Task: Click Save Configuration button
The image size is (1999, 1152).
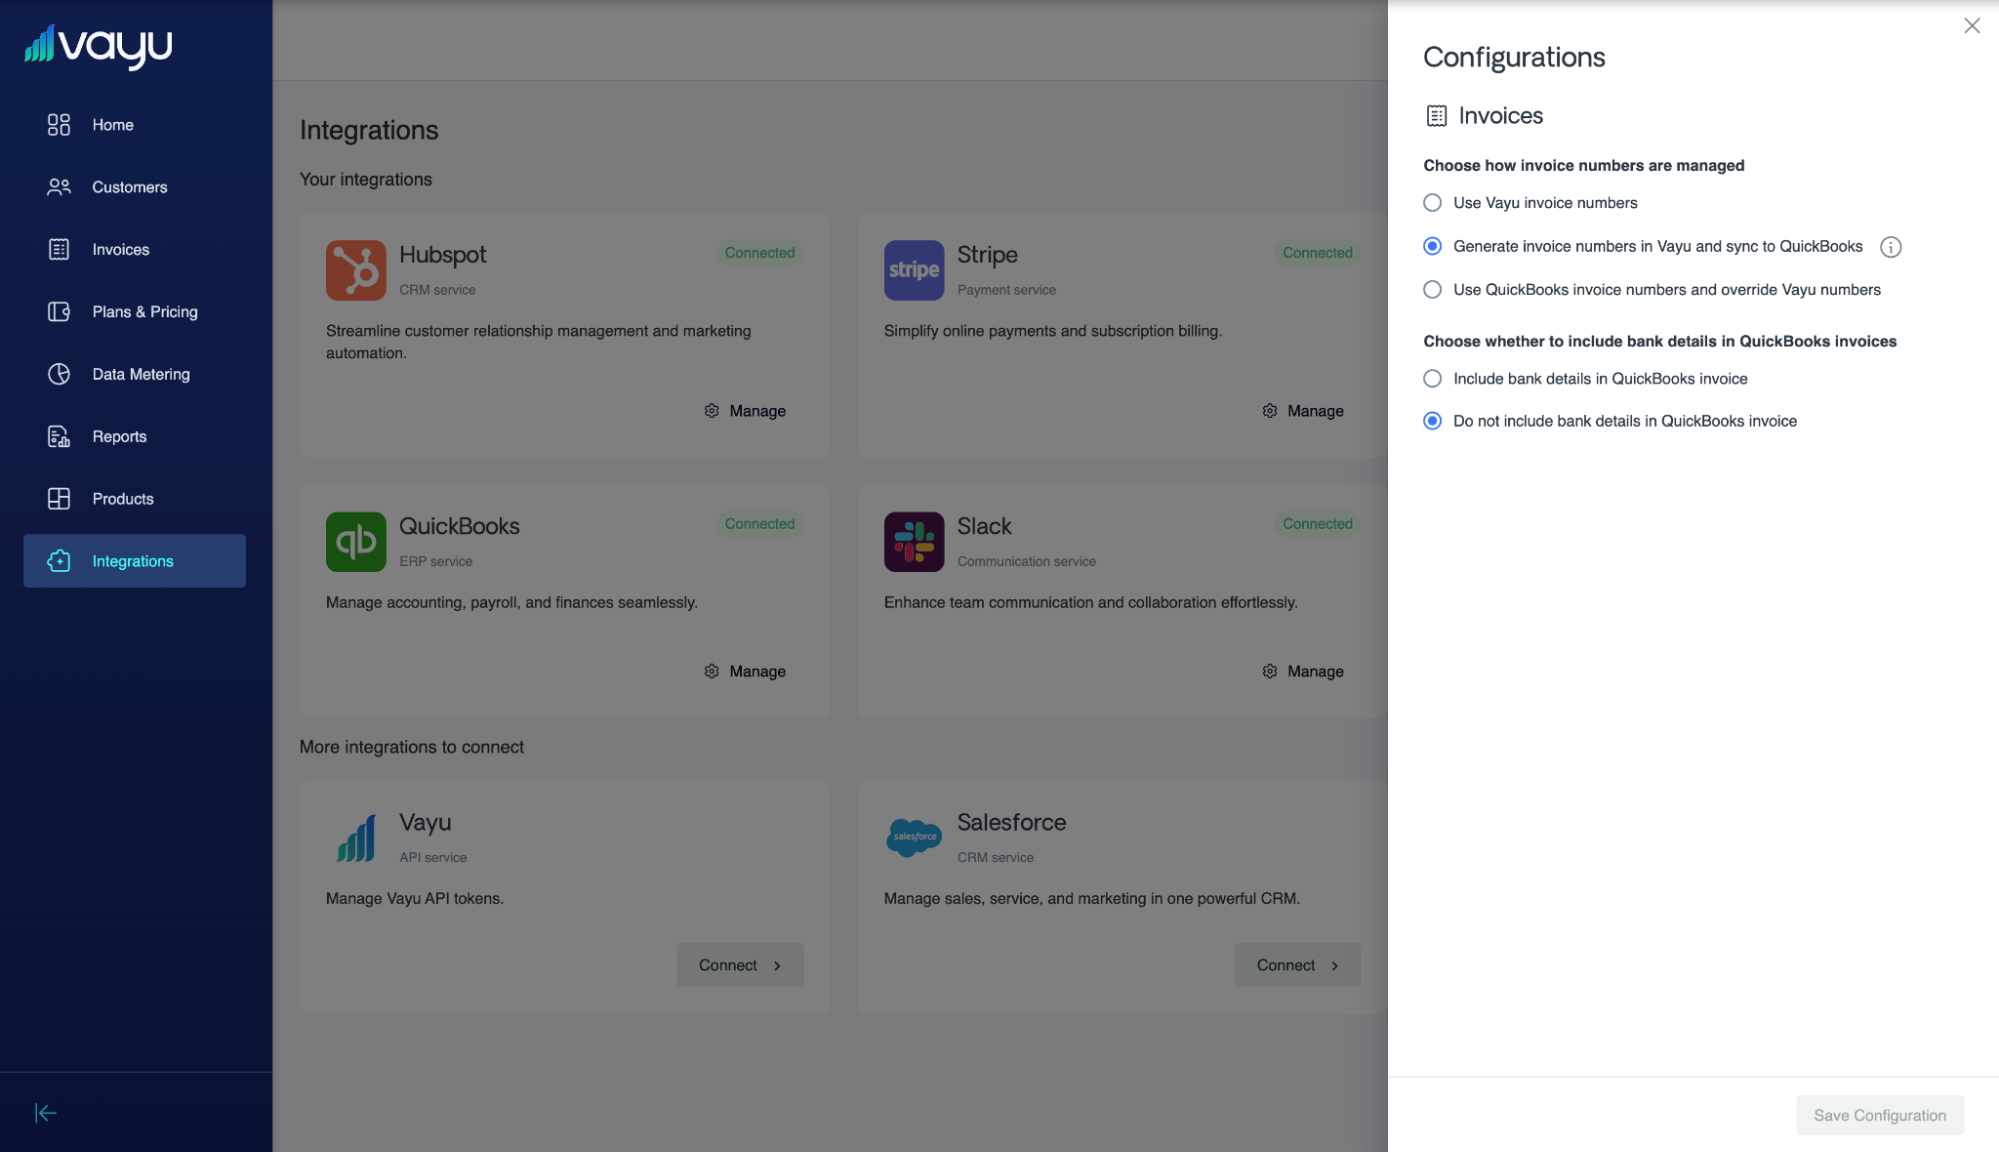Action: click(x=1879, y=1115)
